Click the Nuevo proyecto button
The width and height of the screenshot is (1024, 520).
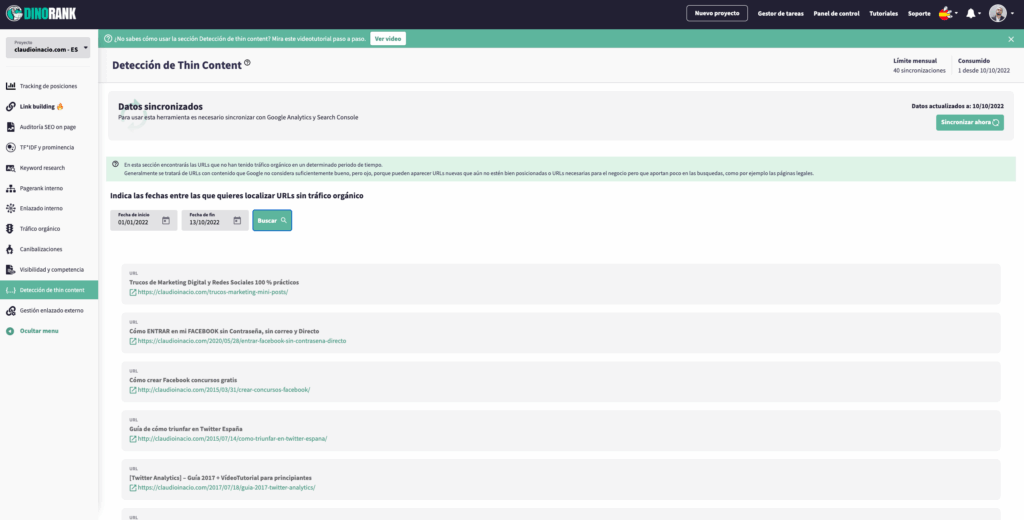pyautogui.click(x=716, y=13)
